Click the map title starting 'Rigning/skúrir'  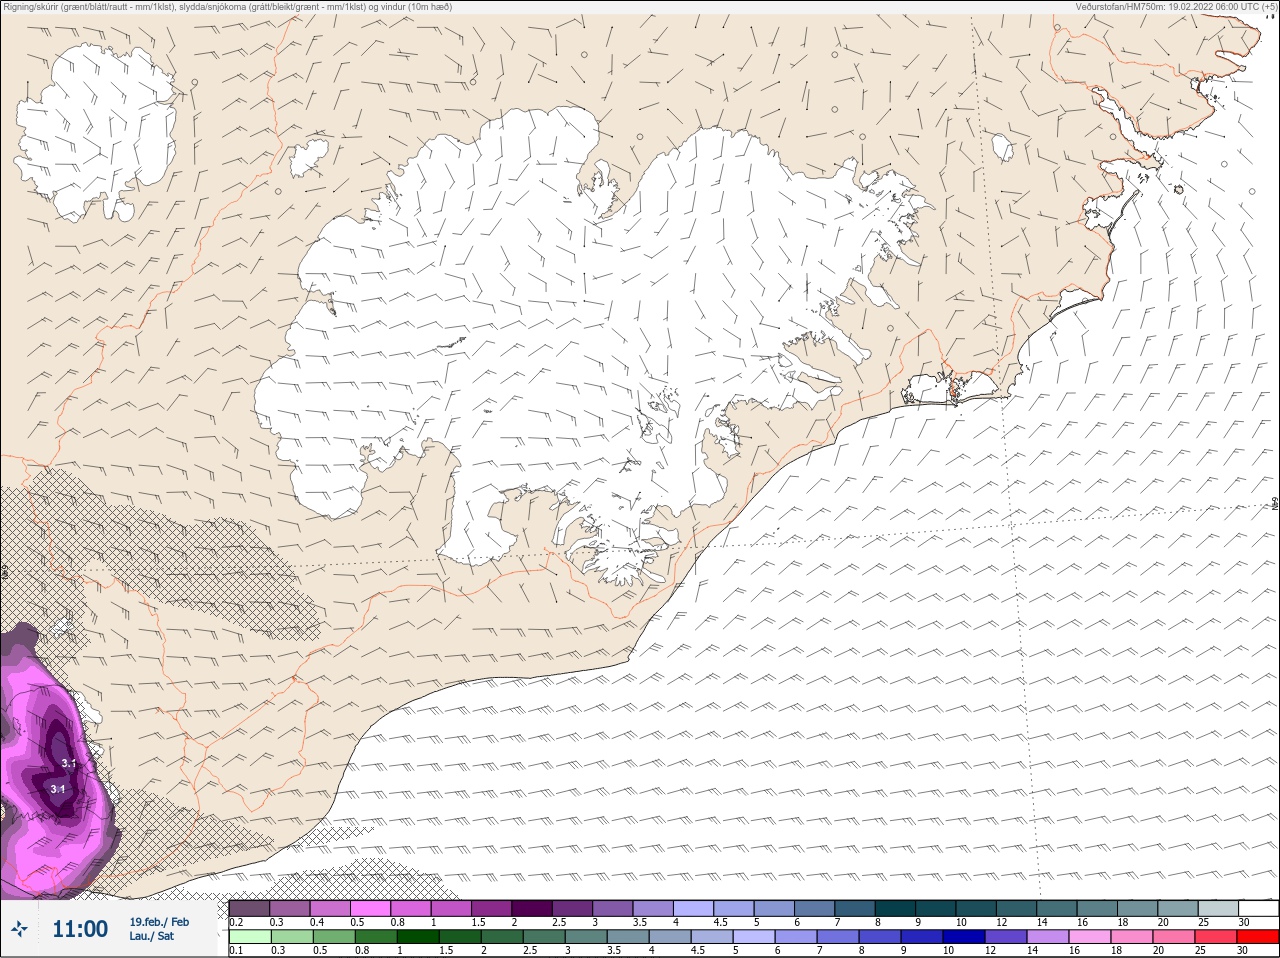[x=227, y=6]
